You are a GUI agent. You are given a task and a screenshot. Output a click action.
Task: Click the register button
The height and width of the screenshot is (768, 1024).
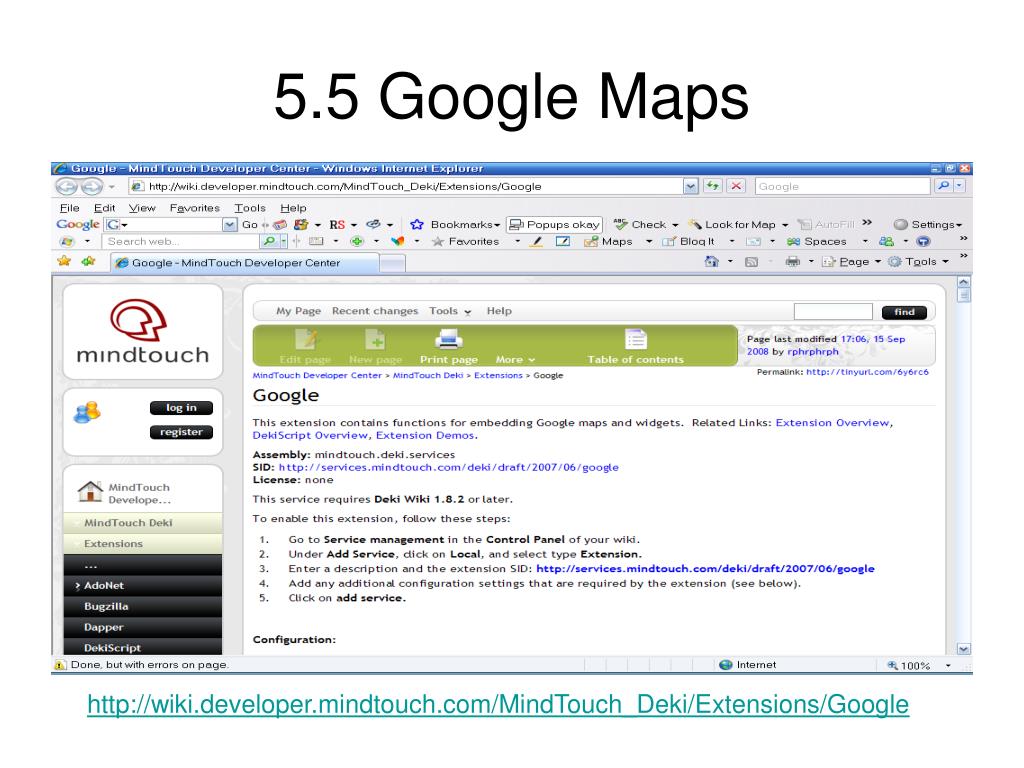pyautogui.click(x=181, y=432)
